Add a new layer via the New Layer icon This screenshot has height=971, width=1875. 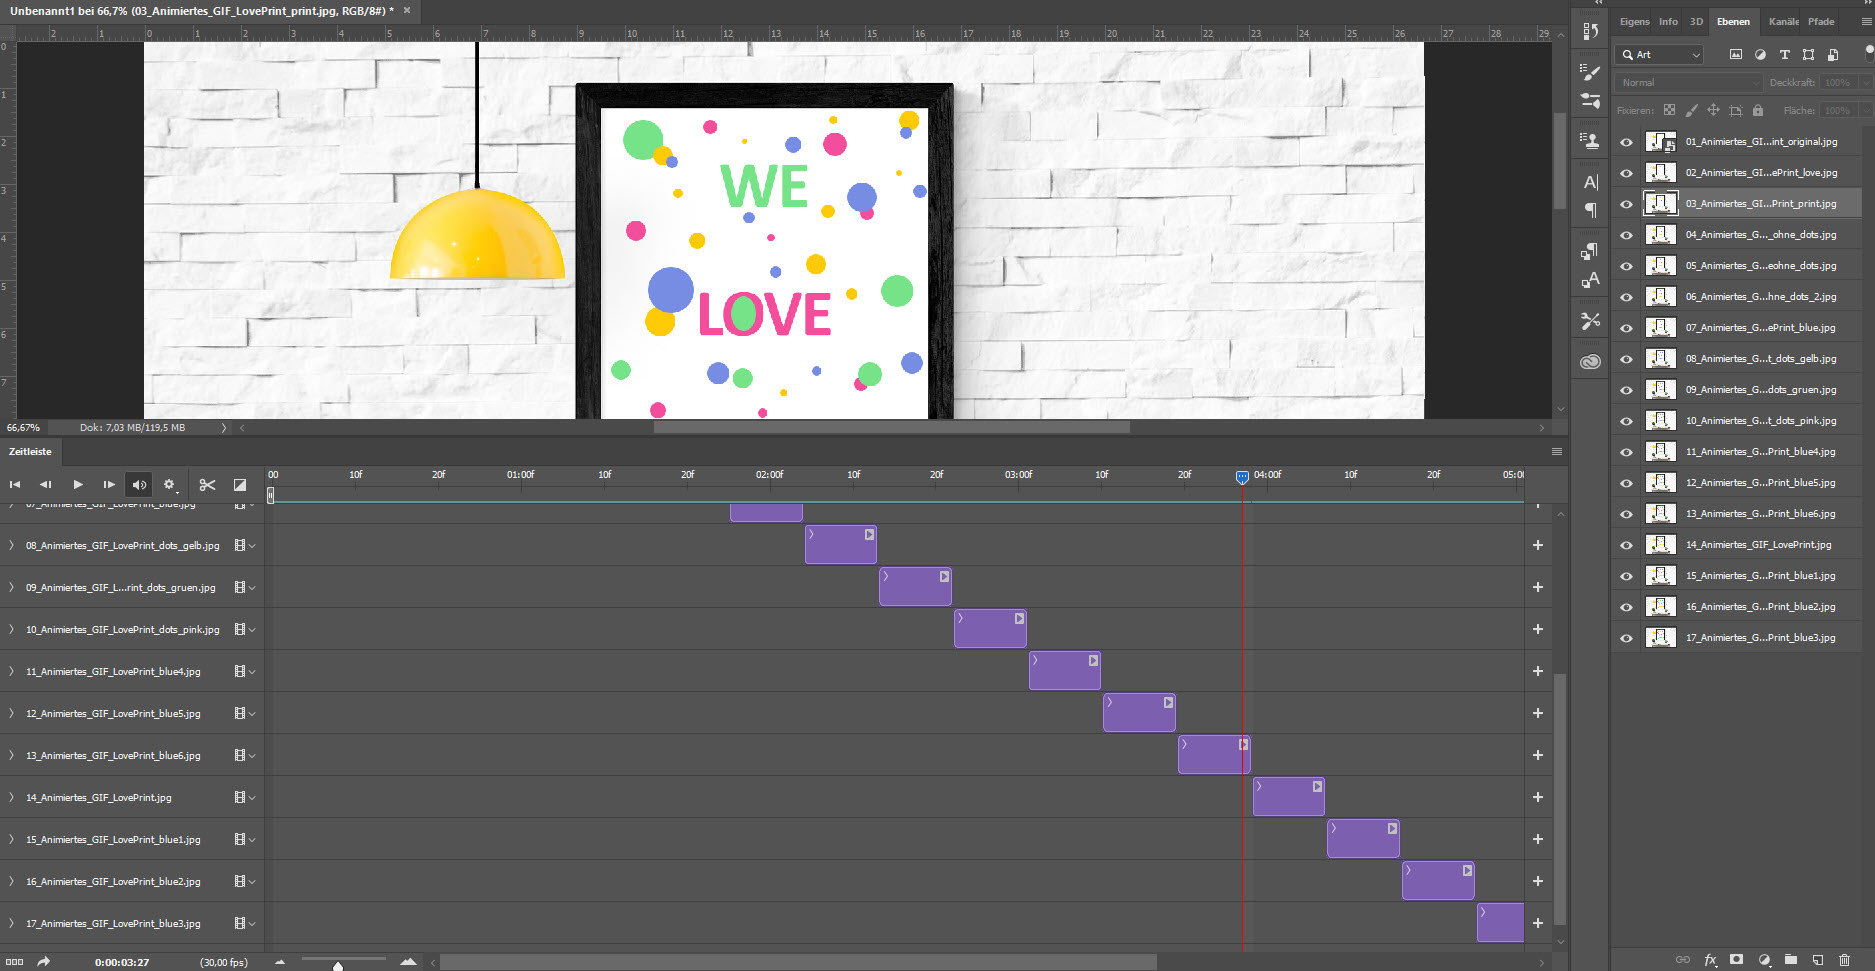pos(1816,960)
